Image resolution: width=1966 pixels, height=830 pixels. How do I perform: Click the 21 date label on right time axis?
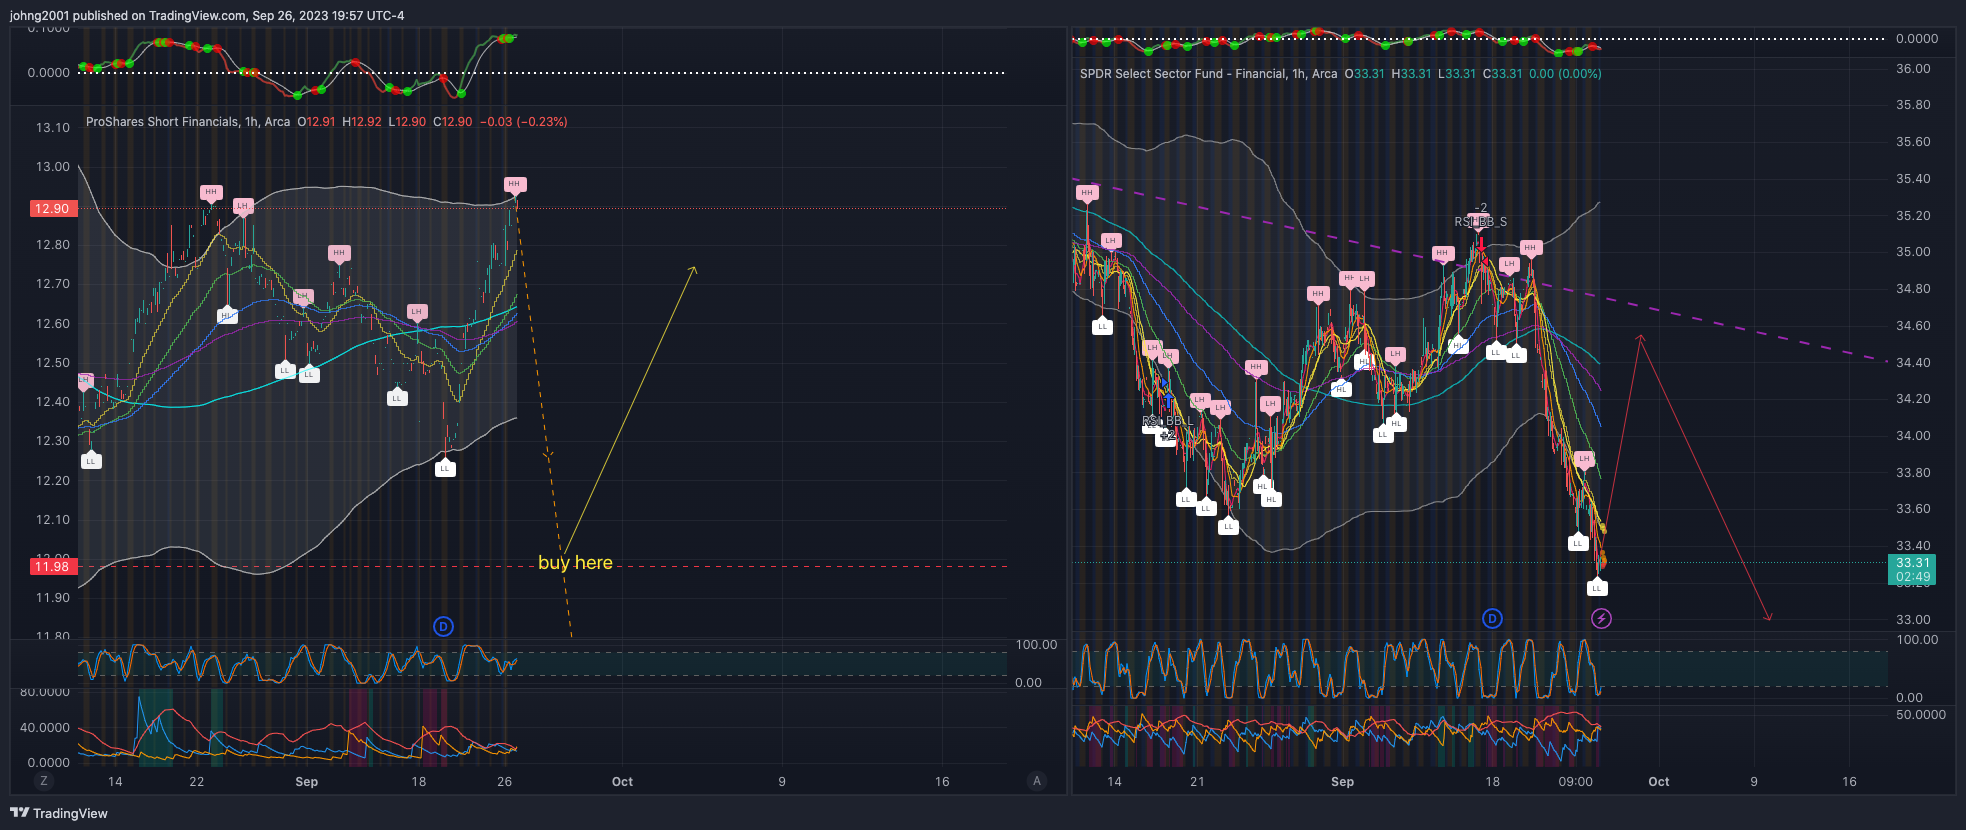point(1197,782)
